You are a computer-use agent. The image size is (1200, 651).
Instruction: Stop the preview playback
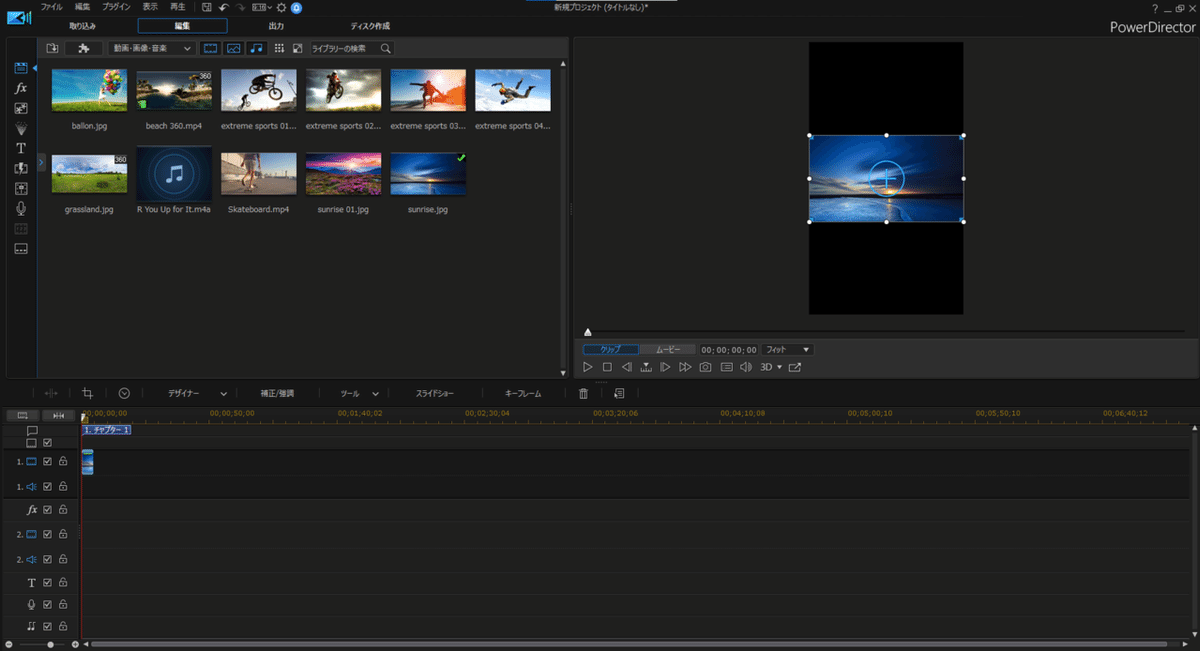tap(607, 368)
